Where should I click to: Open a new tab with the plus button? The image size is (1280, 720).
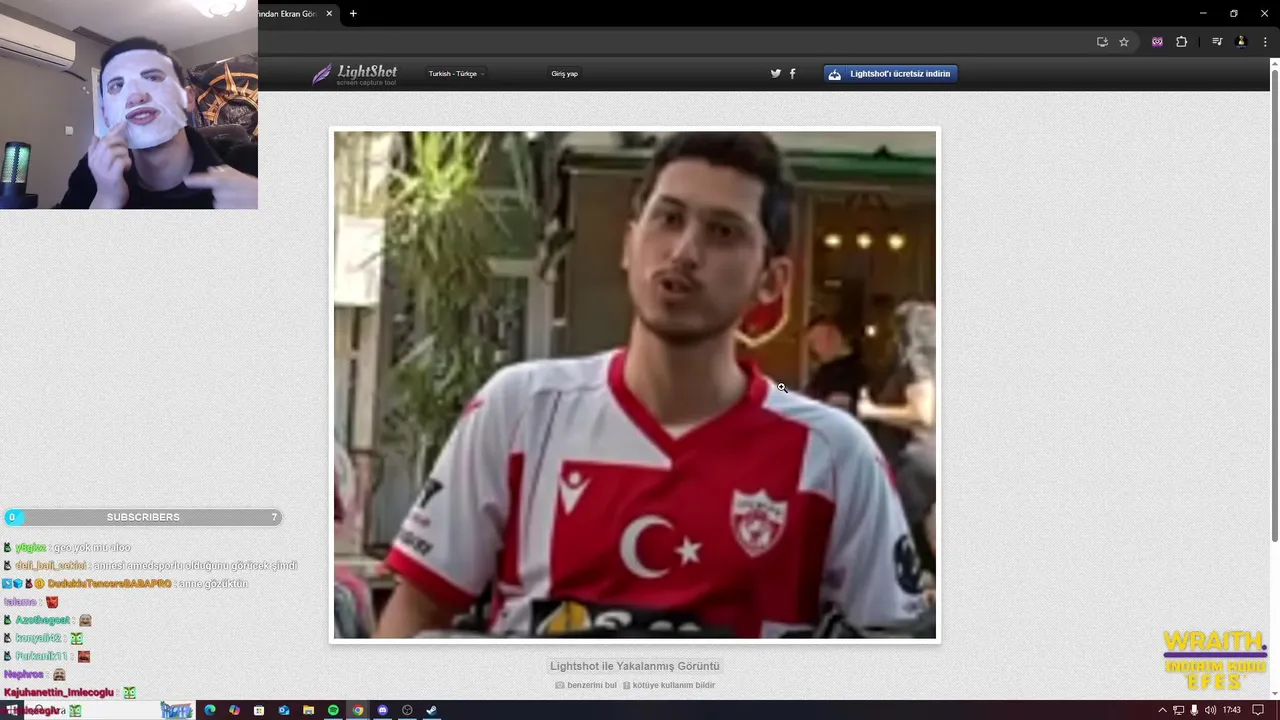pos(353,14)
